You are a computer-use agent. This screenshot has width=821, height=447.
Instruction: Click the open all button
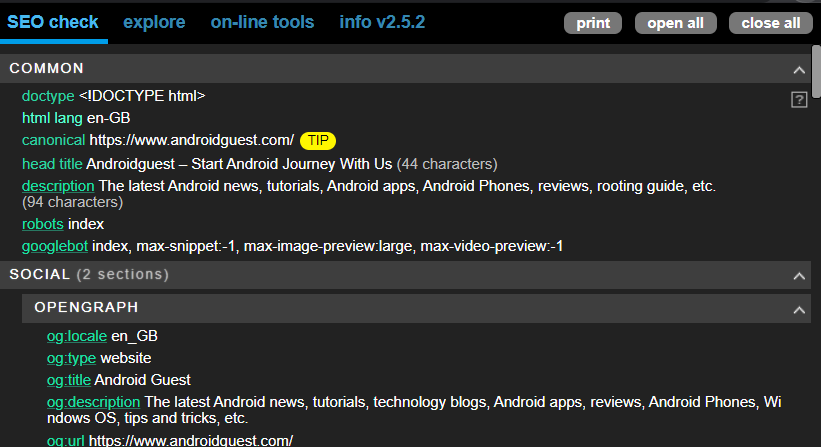click(675, 23)
